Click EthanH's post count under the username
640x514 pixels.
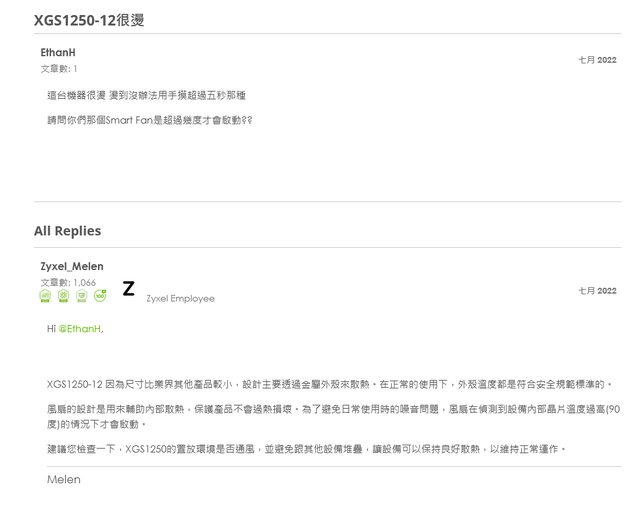point(58,68)
